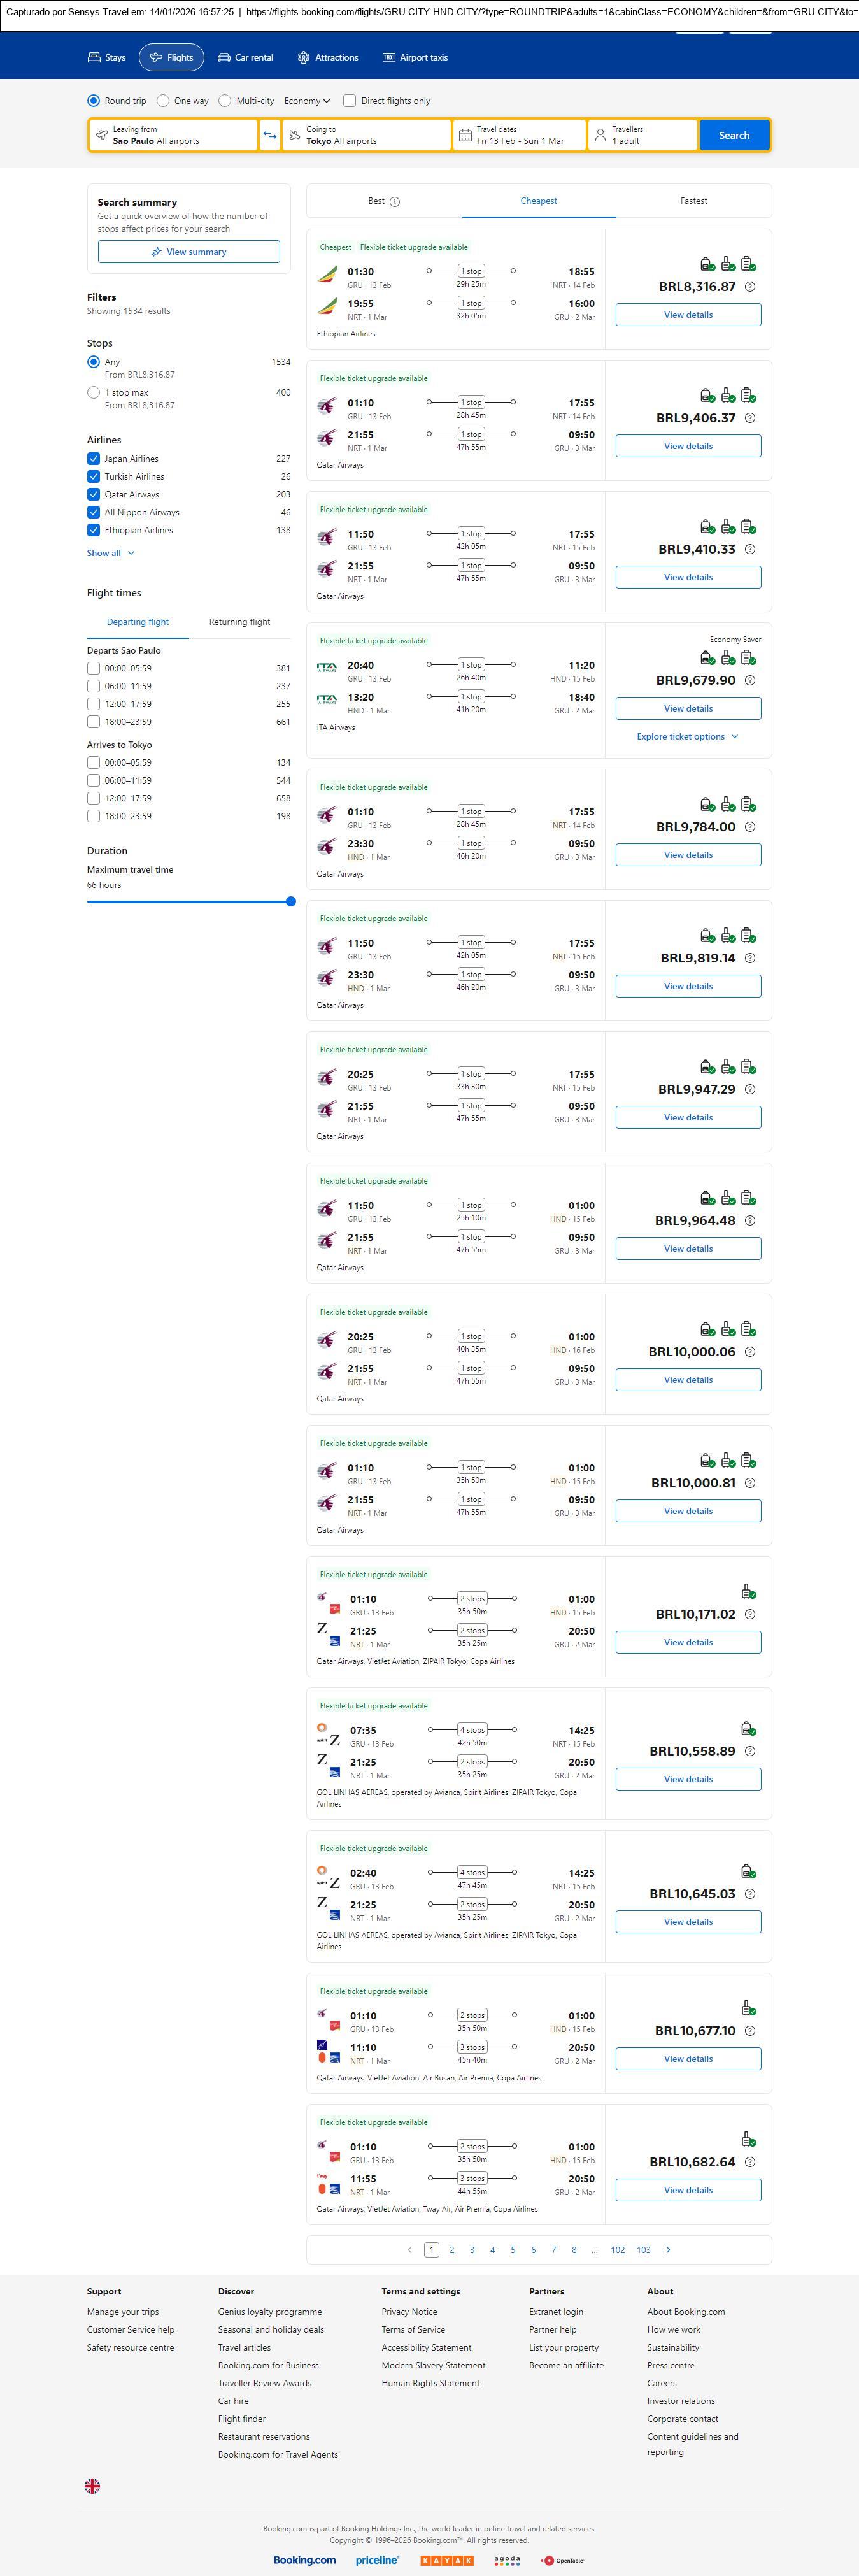This screenshot has height=2576, width=859.
Task: Expand Show all airlines list
Action: (x=110, y=553)
